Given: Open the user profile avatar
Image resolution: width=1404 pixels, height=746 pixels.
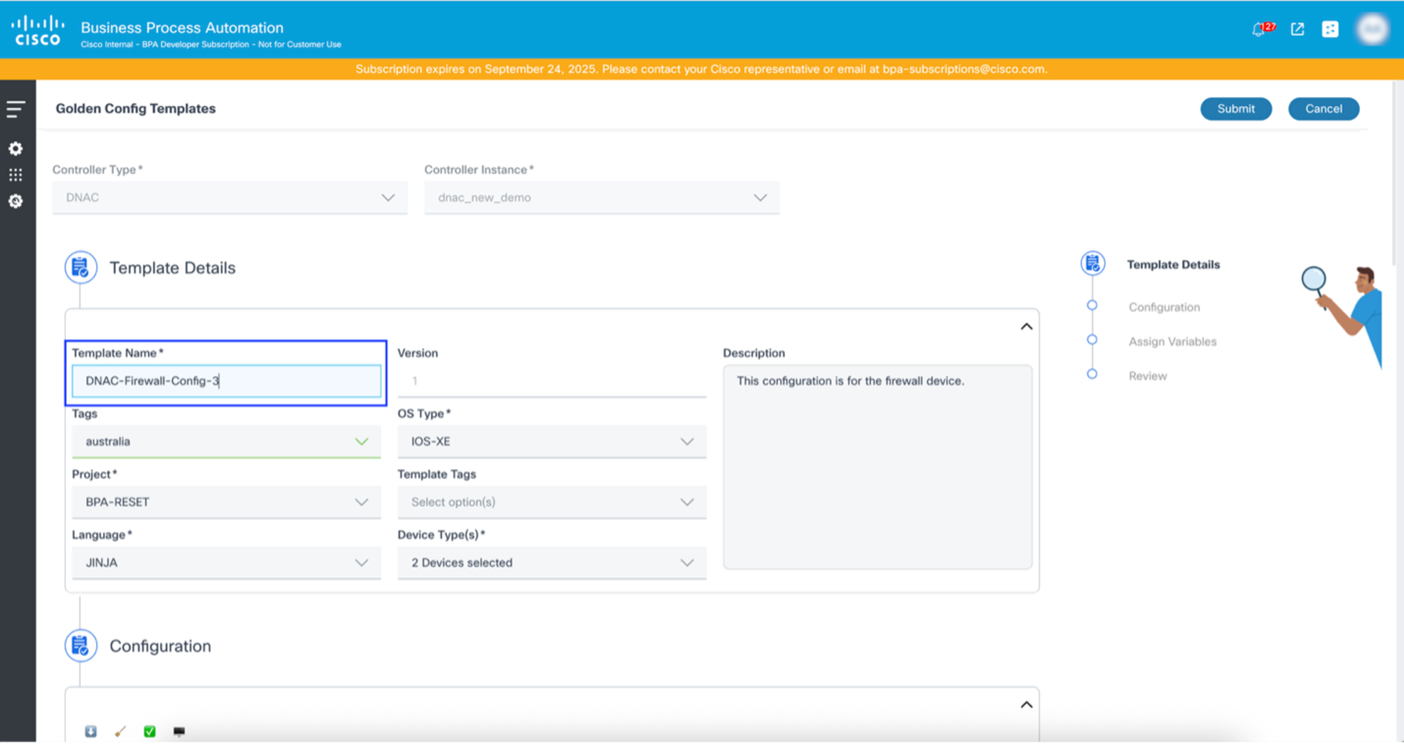Looking at the screenshot, I should click(1373, 29).
